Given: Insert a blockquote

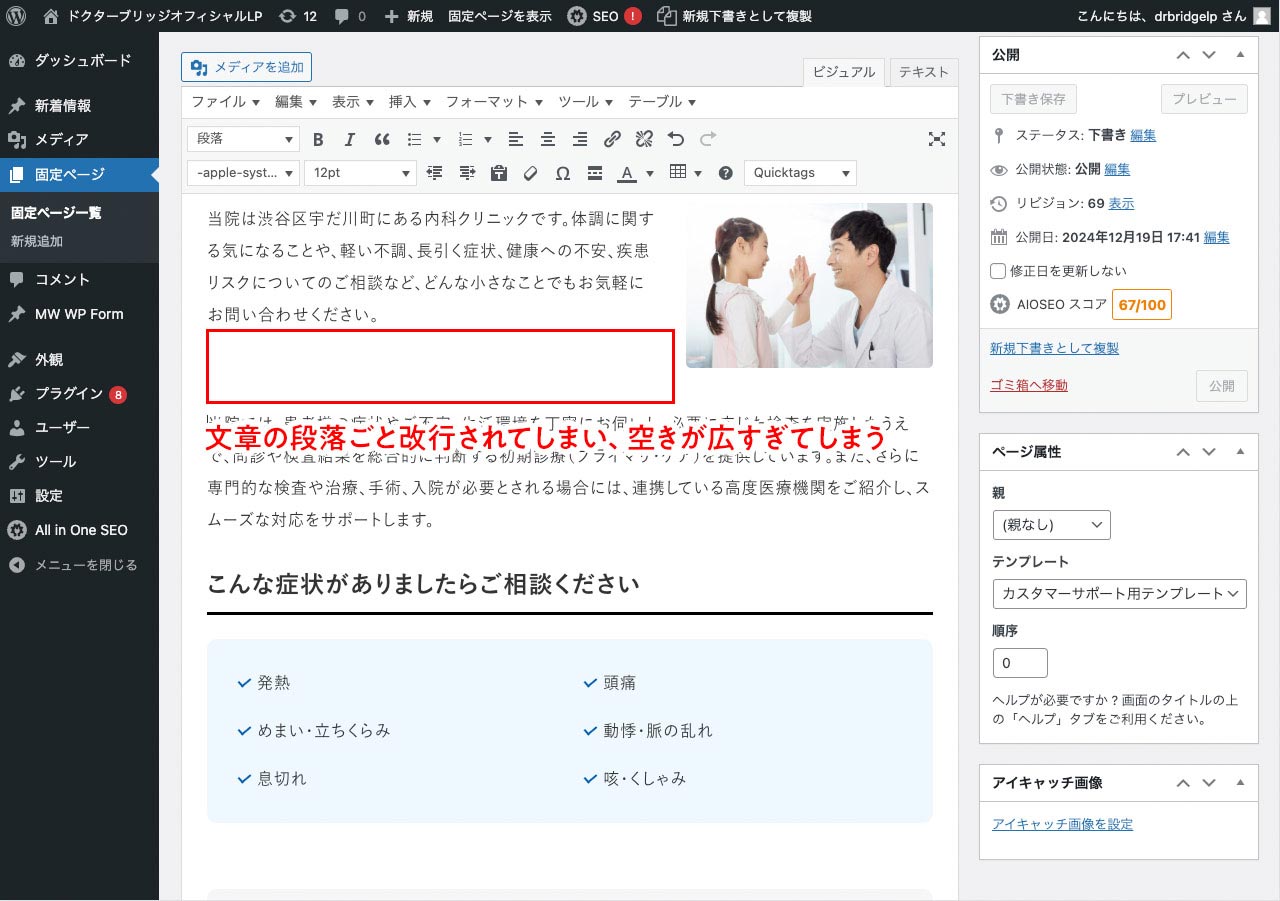Looking at the screenshot, I should click(x=382, y=140).
